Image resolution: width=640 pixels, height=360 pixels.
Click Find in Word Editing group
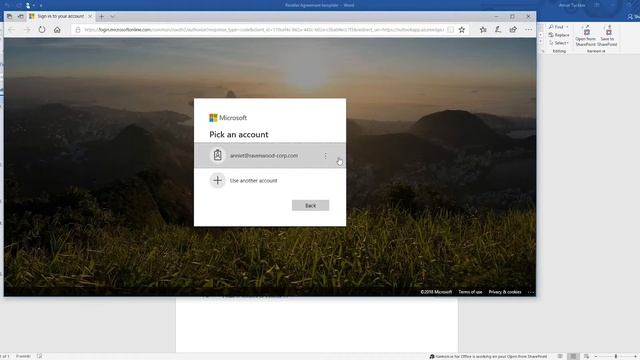click(x=556, y=27)
